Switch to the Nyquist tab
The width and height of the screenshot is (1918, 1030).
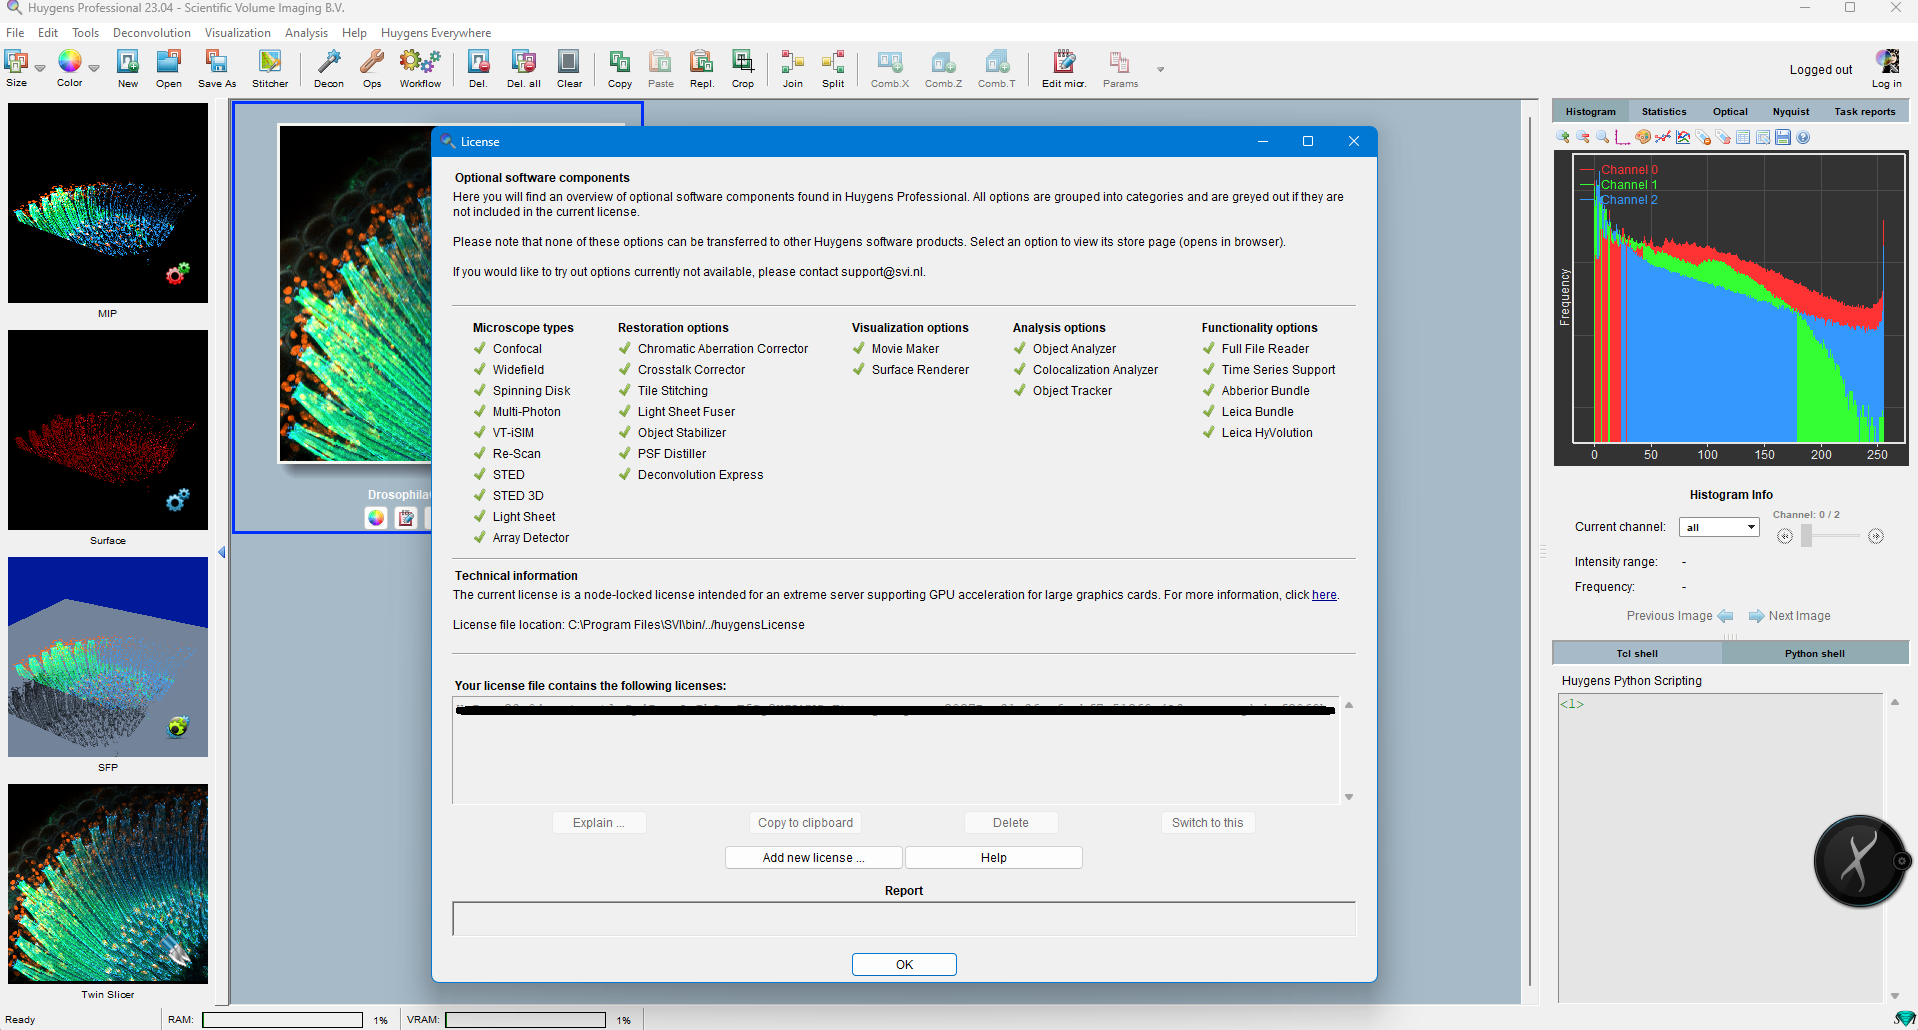point(1791,111)
